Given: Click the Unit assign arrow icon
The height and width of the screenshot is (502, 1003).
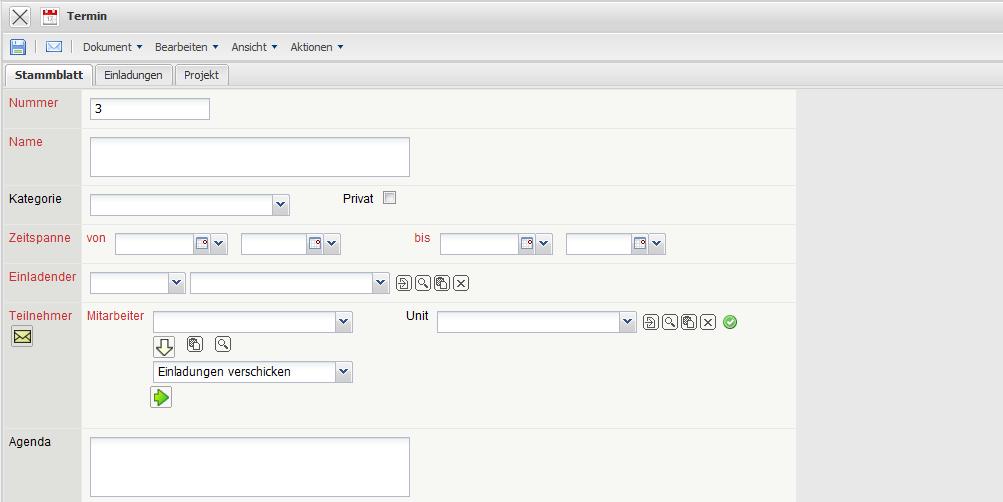Looking at the screenshot, I should [651, 322].
